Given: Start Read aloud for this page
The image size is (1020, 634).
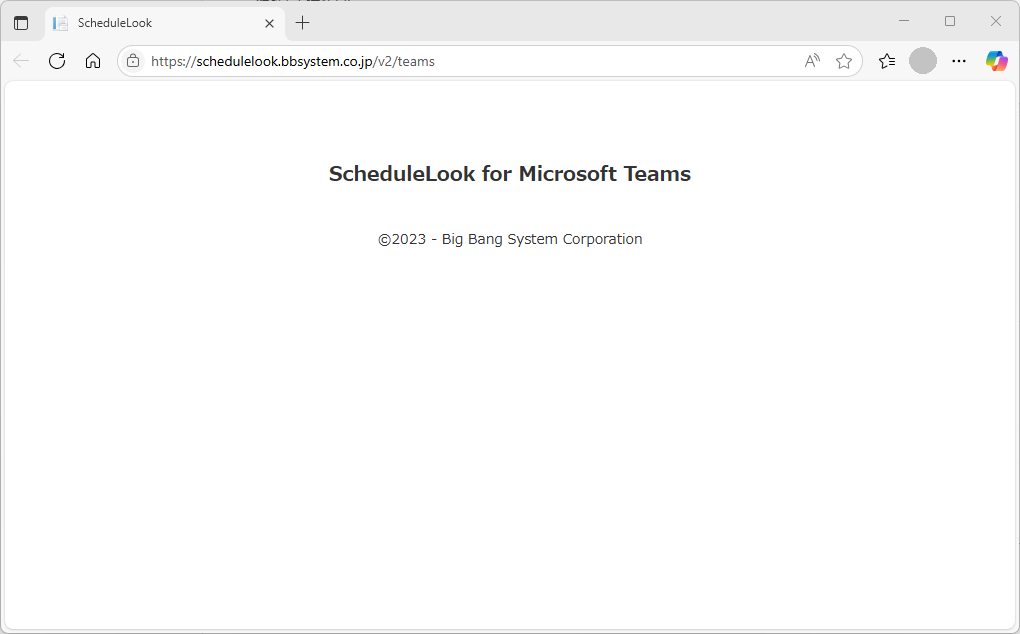Looking at the screenshot, I should (812, 61).
